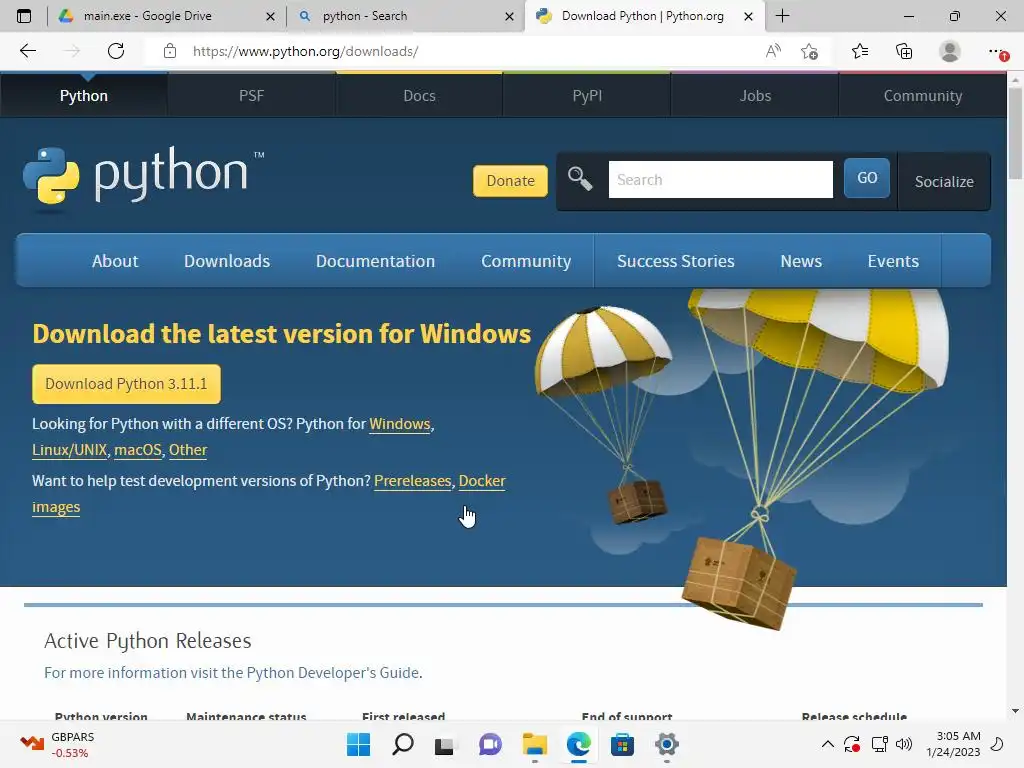Close the Download Python tab
Image resolution: width=1024 pixels, height=768 pixels.
click(748, 16)
